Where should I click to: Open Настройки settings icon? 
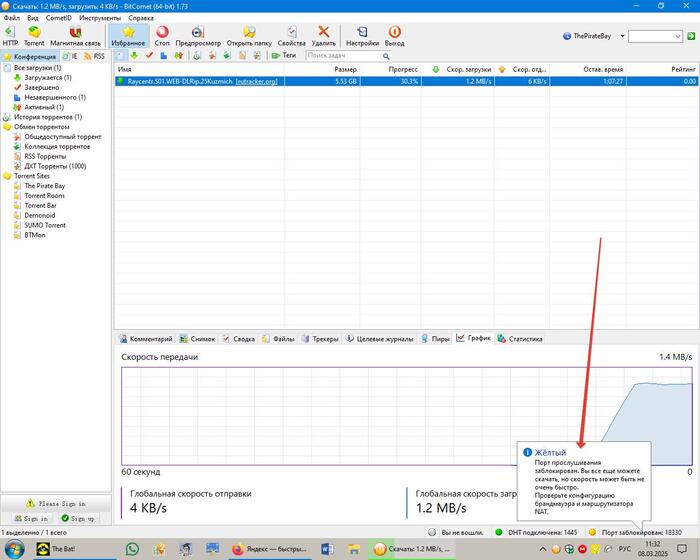tap(361, 36)
